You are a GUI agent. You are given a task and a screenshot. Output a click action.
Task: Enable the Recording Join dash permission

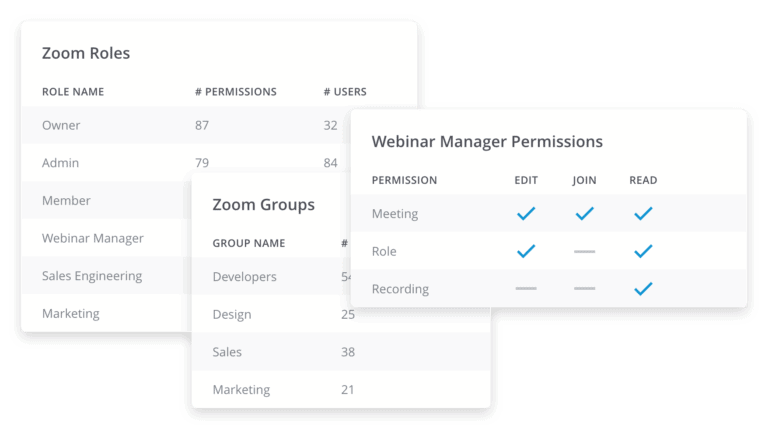[x=584, y=288]
